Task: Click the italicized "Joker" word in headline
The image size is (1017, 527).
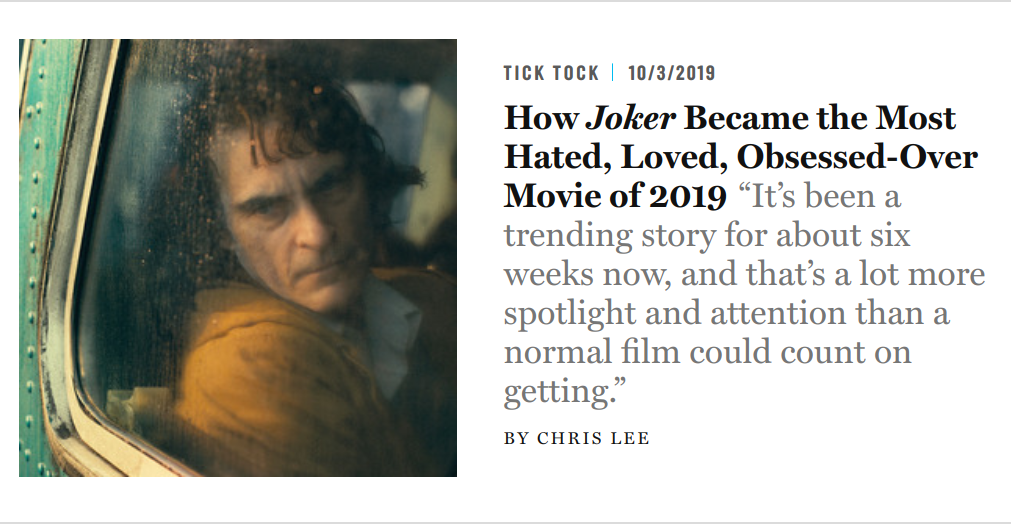Action: pyautogui.click(x=630, y=119)
